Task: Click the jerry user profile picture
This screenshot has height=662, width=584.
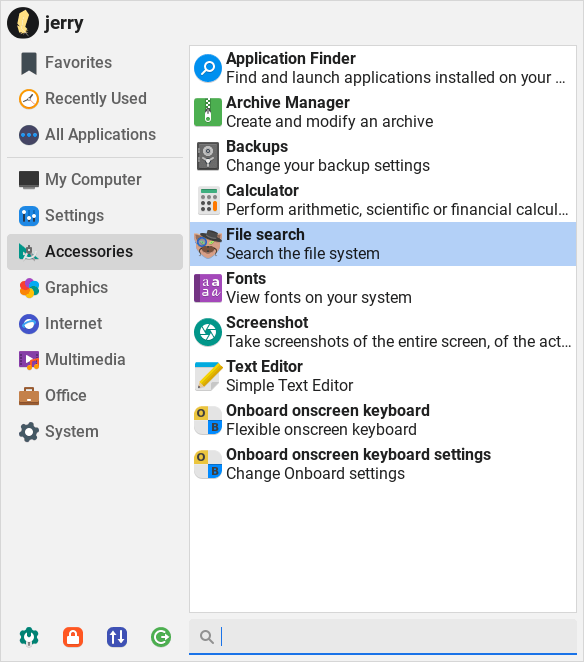Action: (23, 23)
